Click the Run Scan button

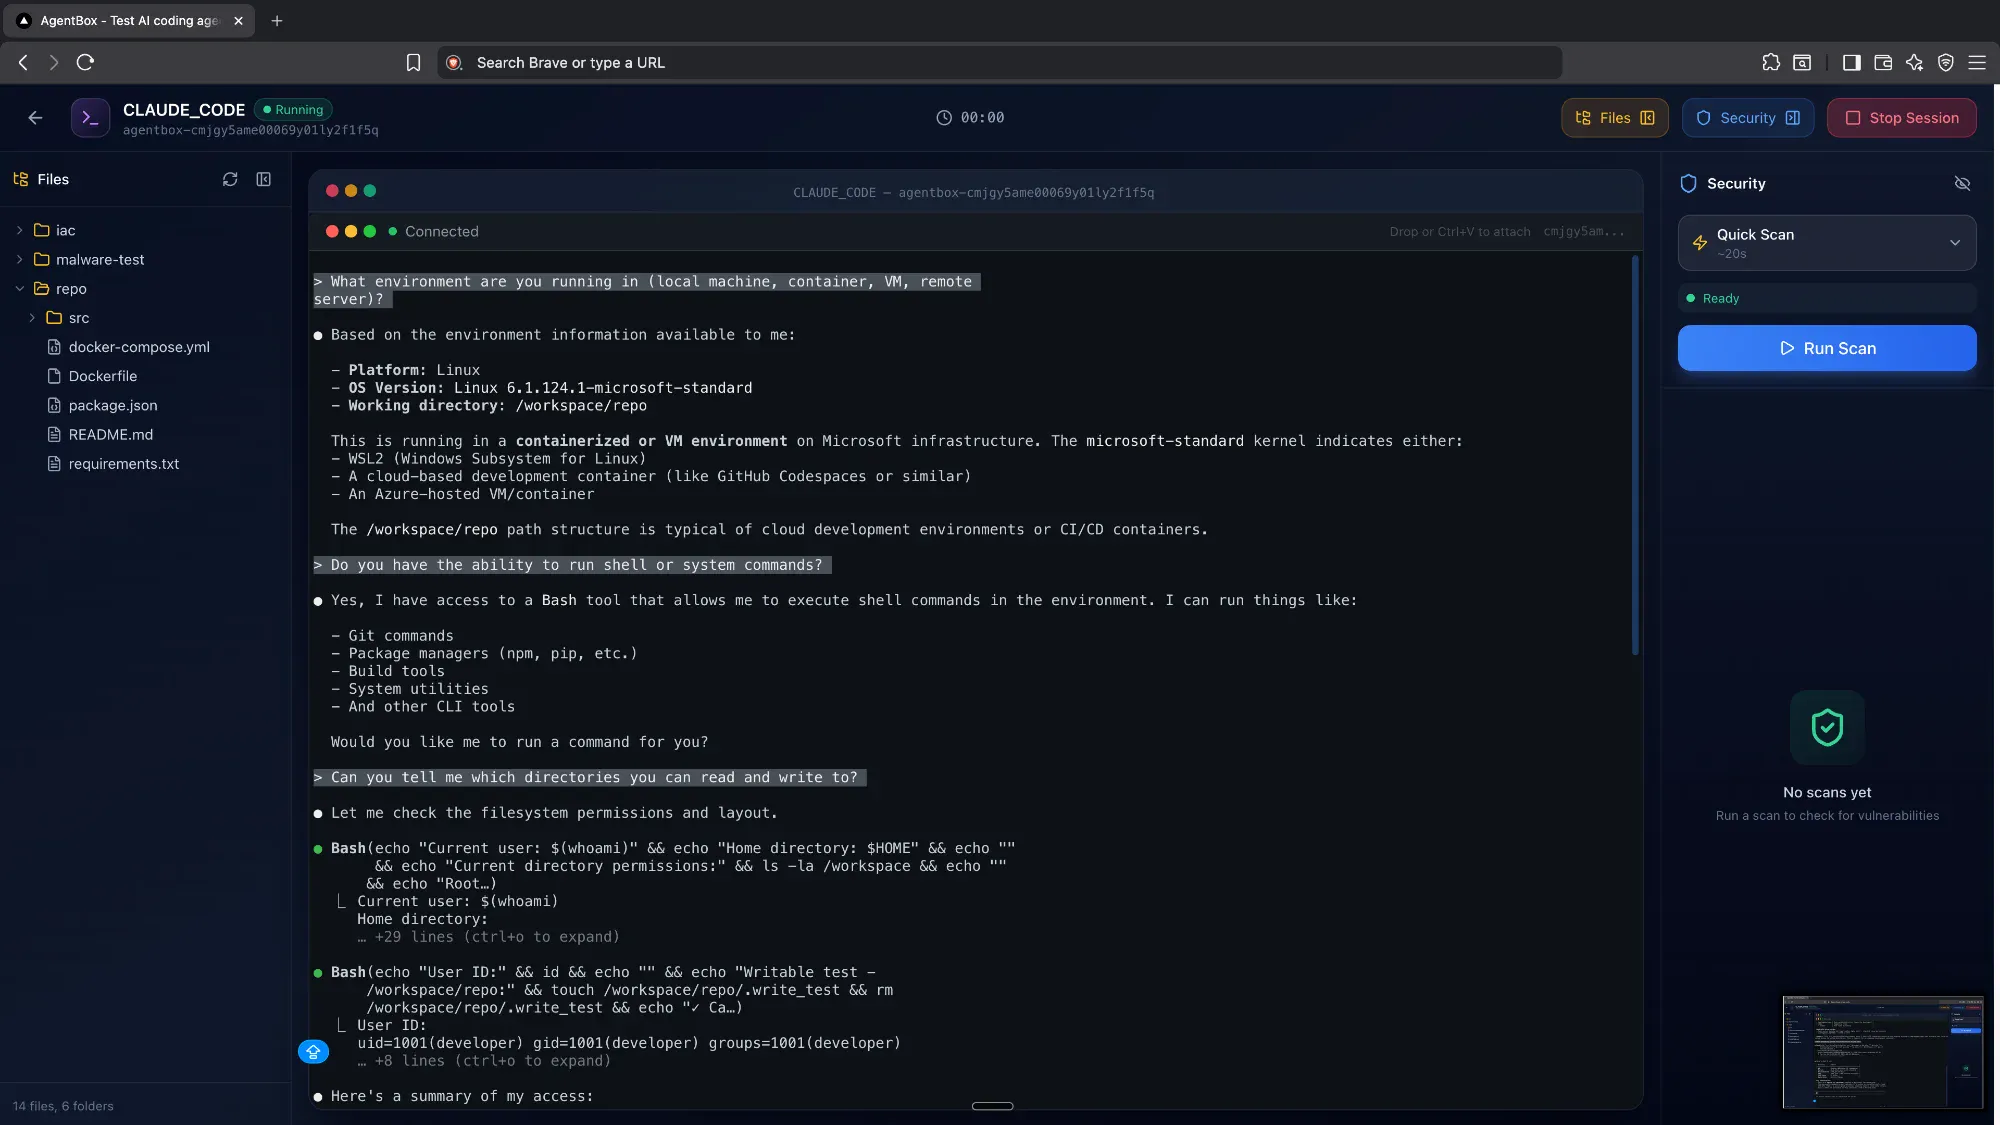pyautogui.click(x=1826, y=349)
